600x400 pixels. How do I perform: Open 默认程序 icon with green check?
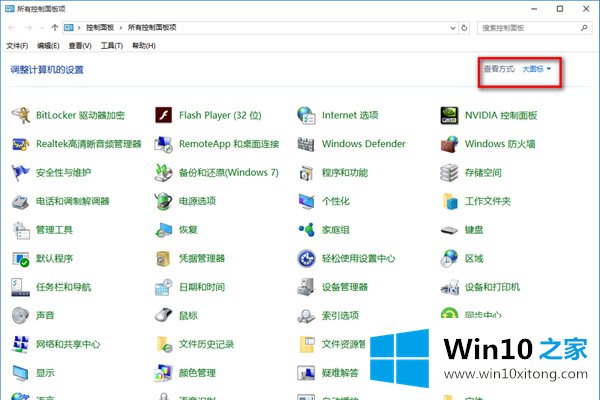[21, 259]
